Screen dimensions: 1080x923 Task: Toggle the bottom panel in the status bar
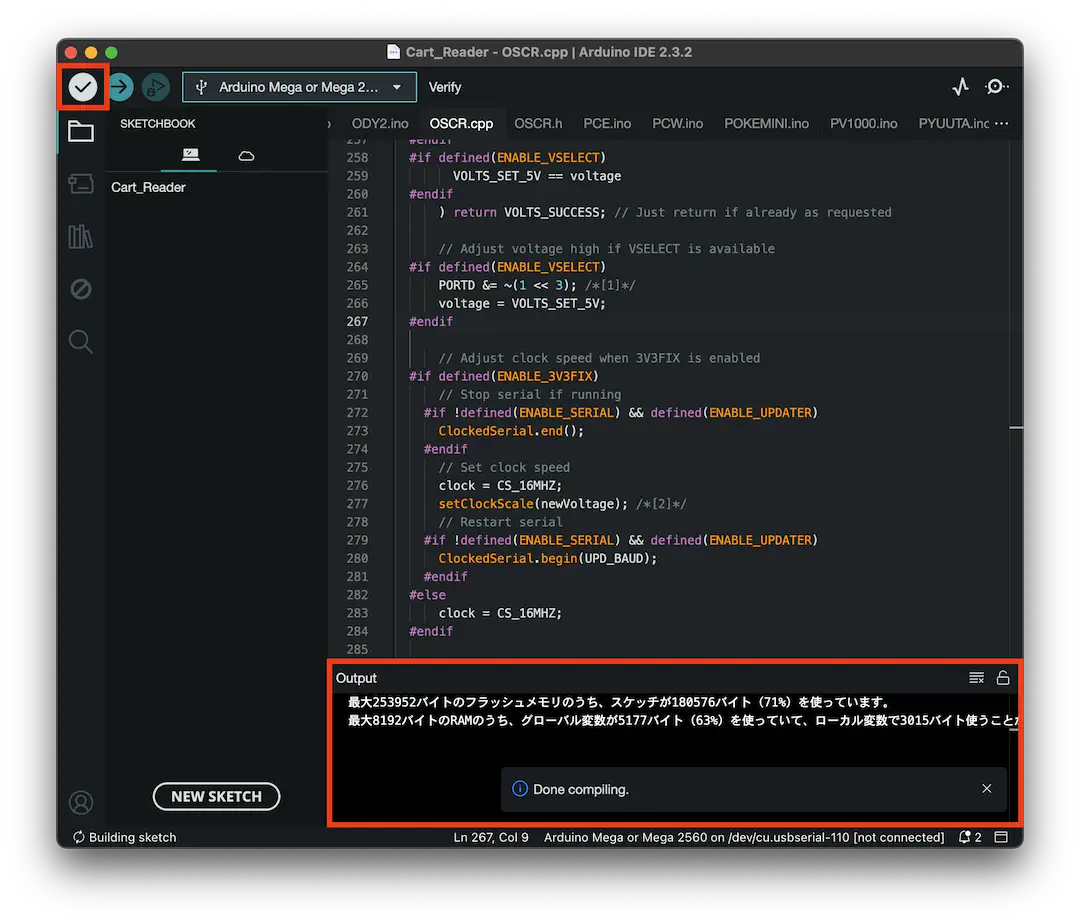(1001, 837)
